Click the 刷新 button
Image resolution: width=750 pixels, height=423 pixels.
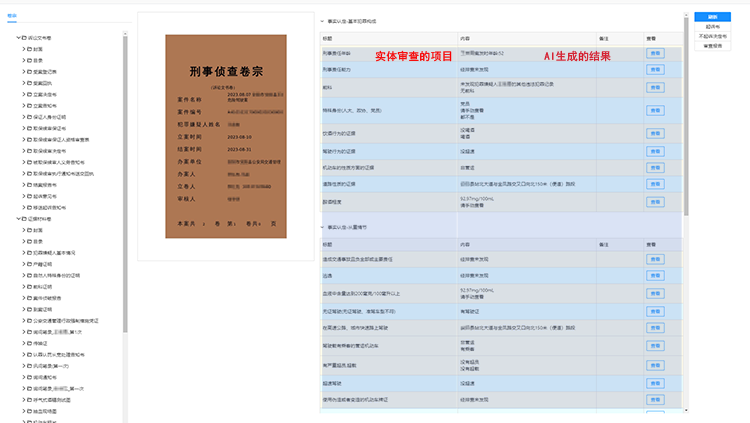tap(713, 17)
